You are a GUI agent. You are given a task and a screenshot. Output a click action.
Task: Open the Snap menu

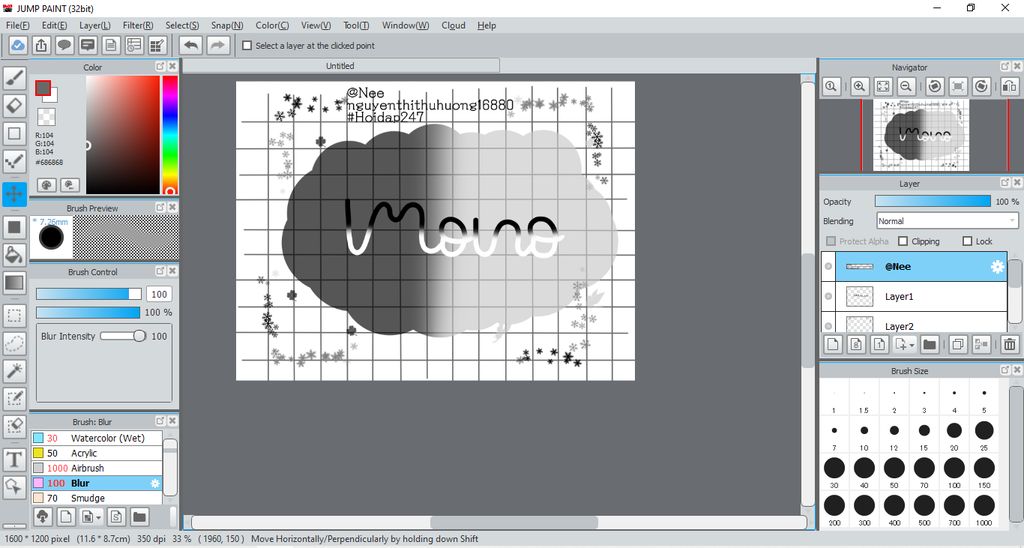click(227, 25)
